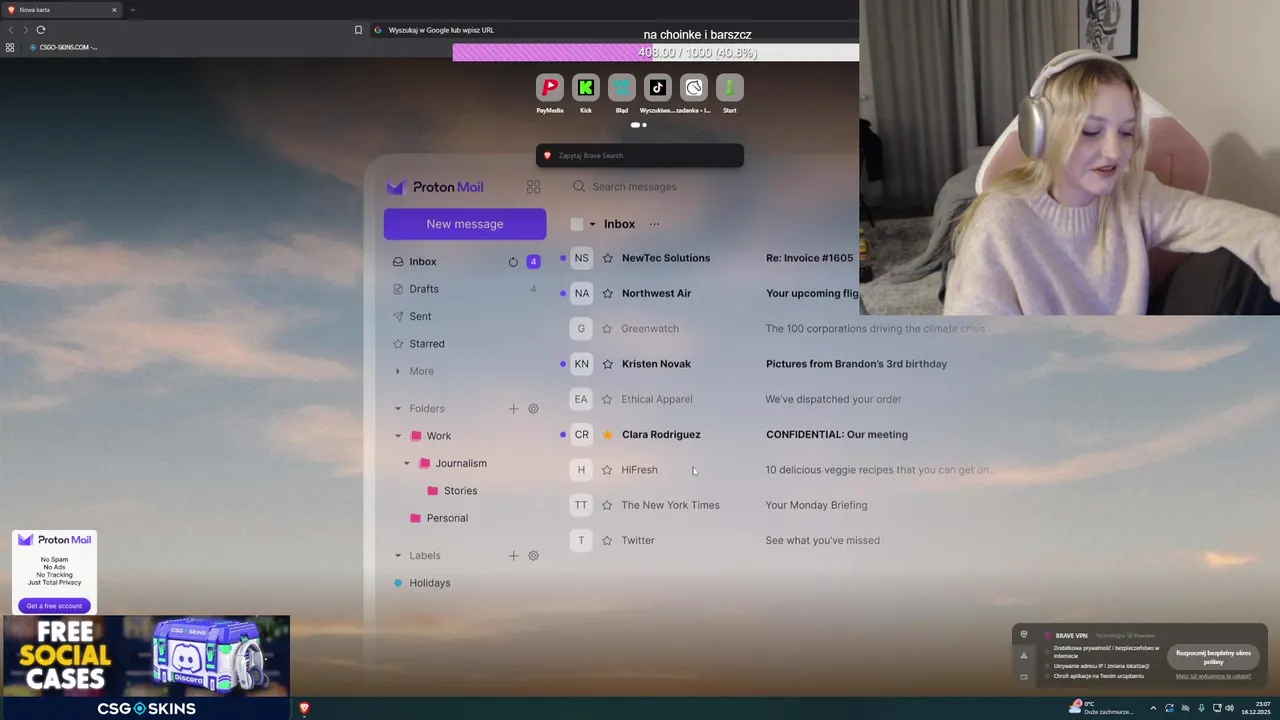
Task: Collapse the Labels section arrow
Action: (x=398, y=556)
